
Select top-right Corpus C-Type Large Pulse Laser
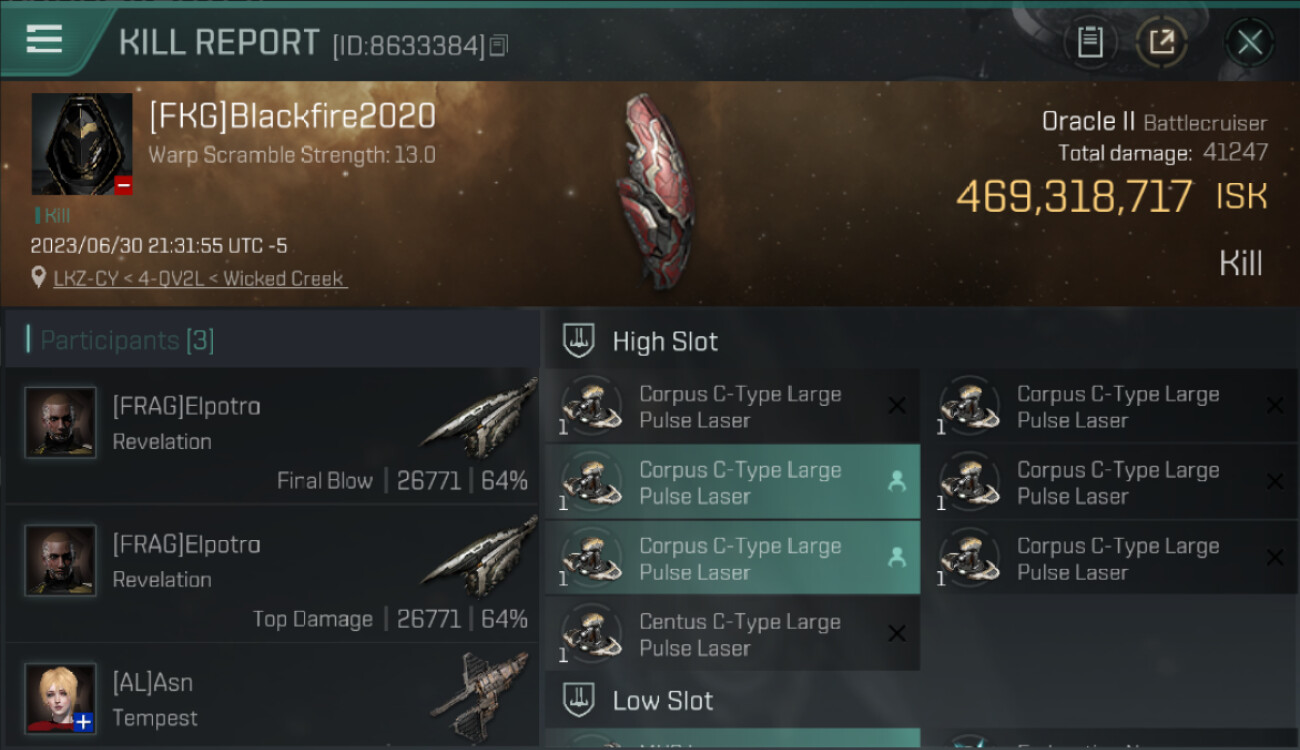1110,406
